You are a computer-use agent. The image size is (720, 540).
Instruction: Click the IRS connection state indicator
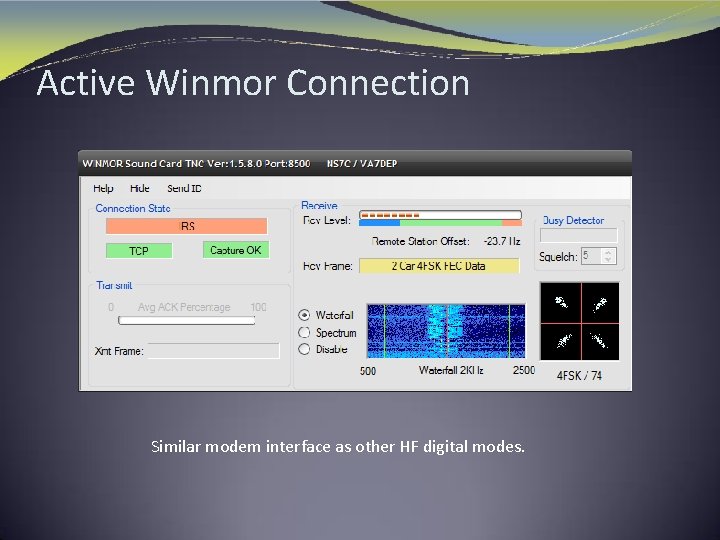pyautogui.click(x=186, y=226)
